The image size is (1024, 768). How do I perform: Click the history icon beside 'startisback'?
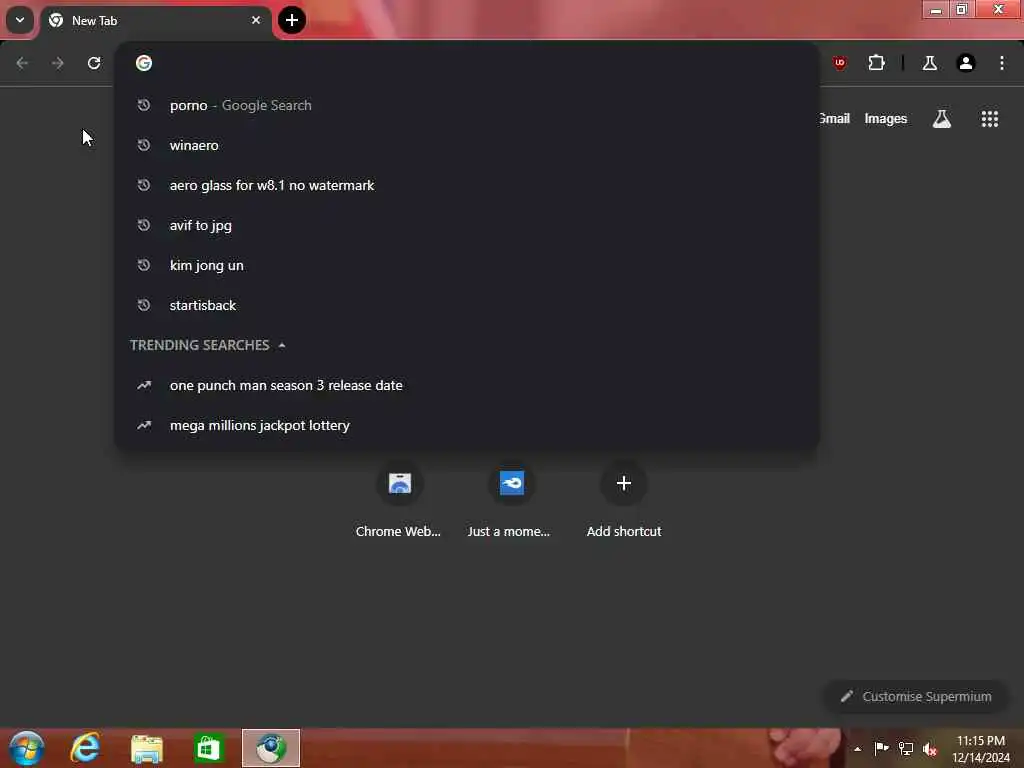pyautogui.click(x=144, y=305)
